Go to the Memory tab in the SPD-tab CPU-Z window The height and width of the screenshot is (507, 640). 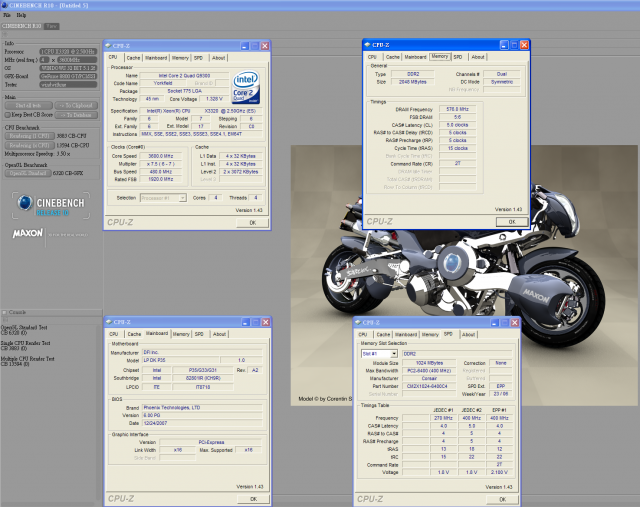pos(430,335)
